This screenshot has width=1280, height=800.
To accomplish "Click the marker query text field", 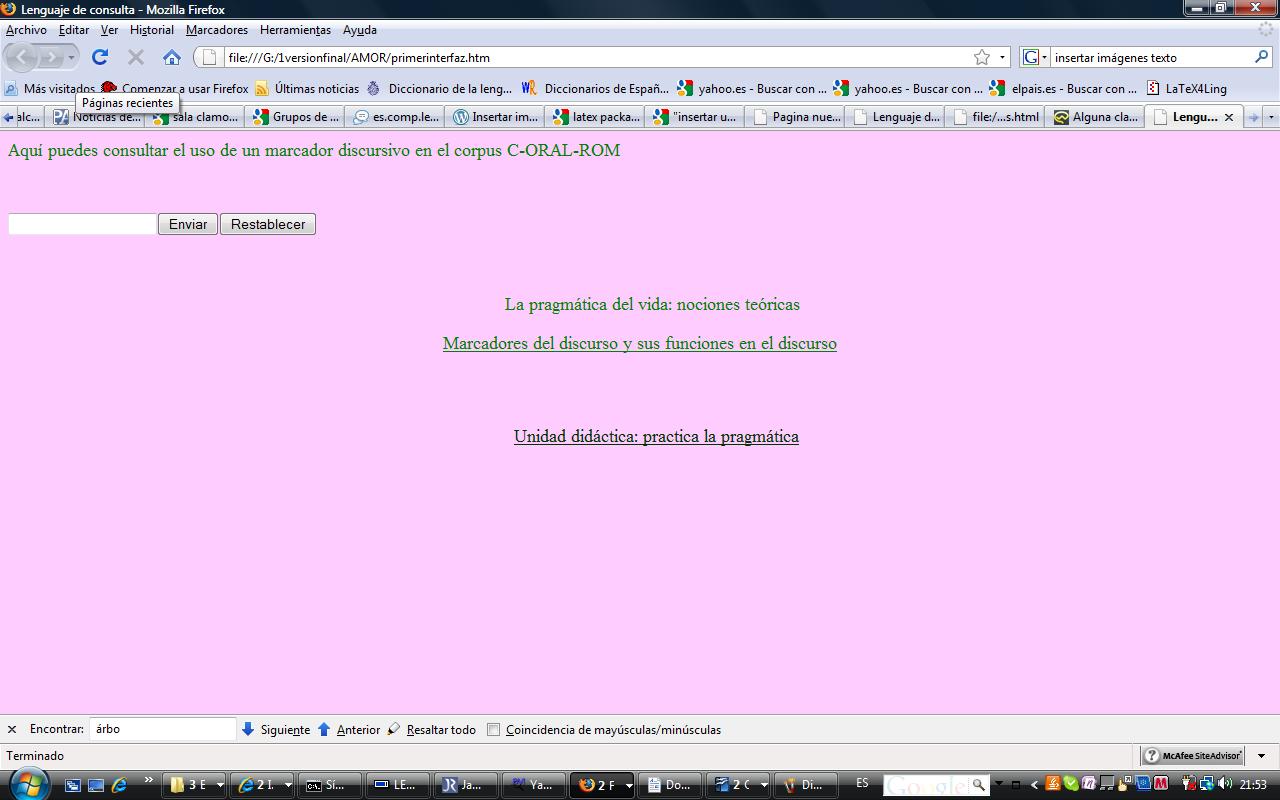I will pyautogui.click(x=82, y=224).
